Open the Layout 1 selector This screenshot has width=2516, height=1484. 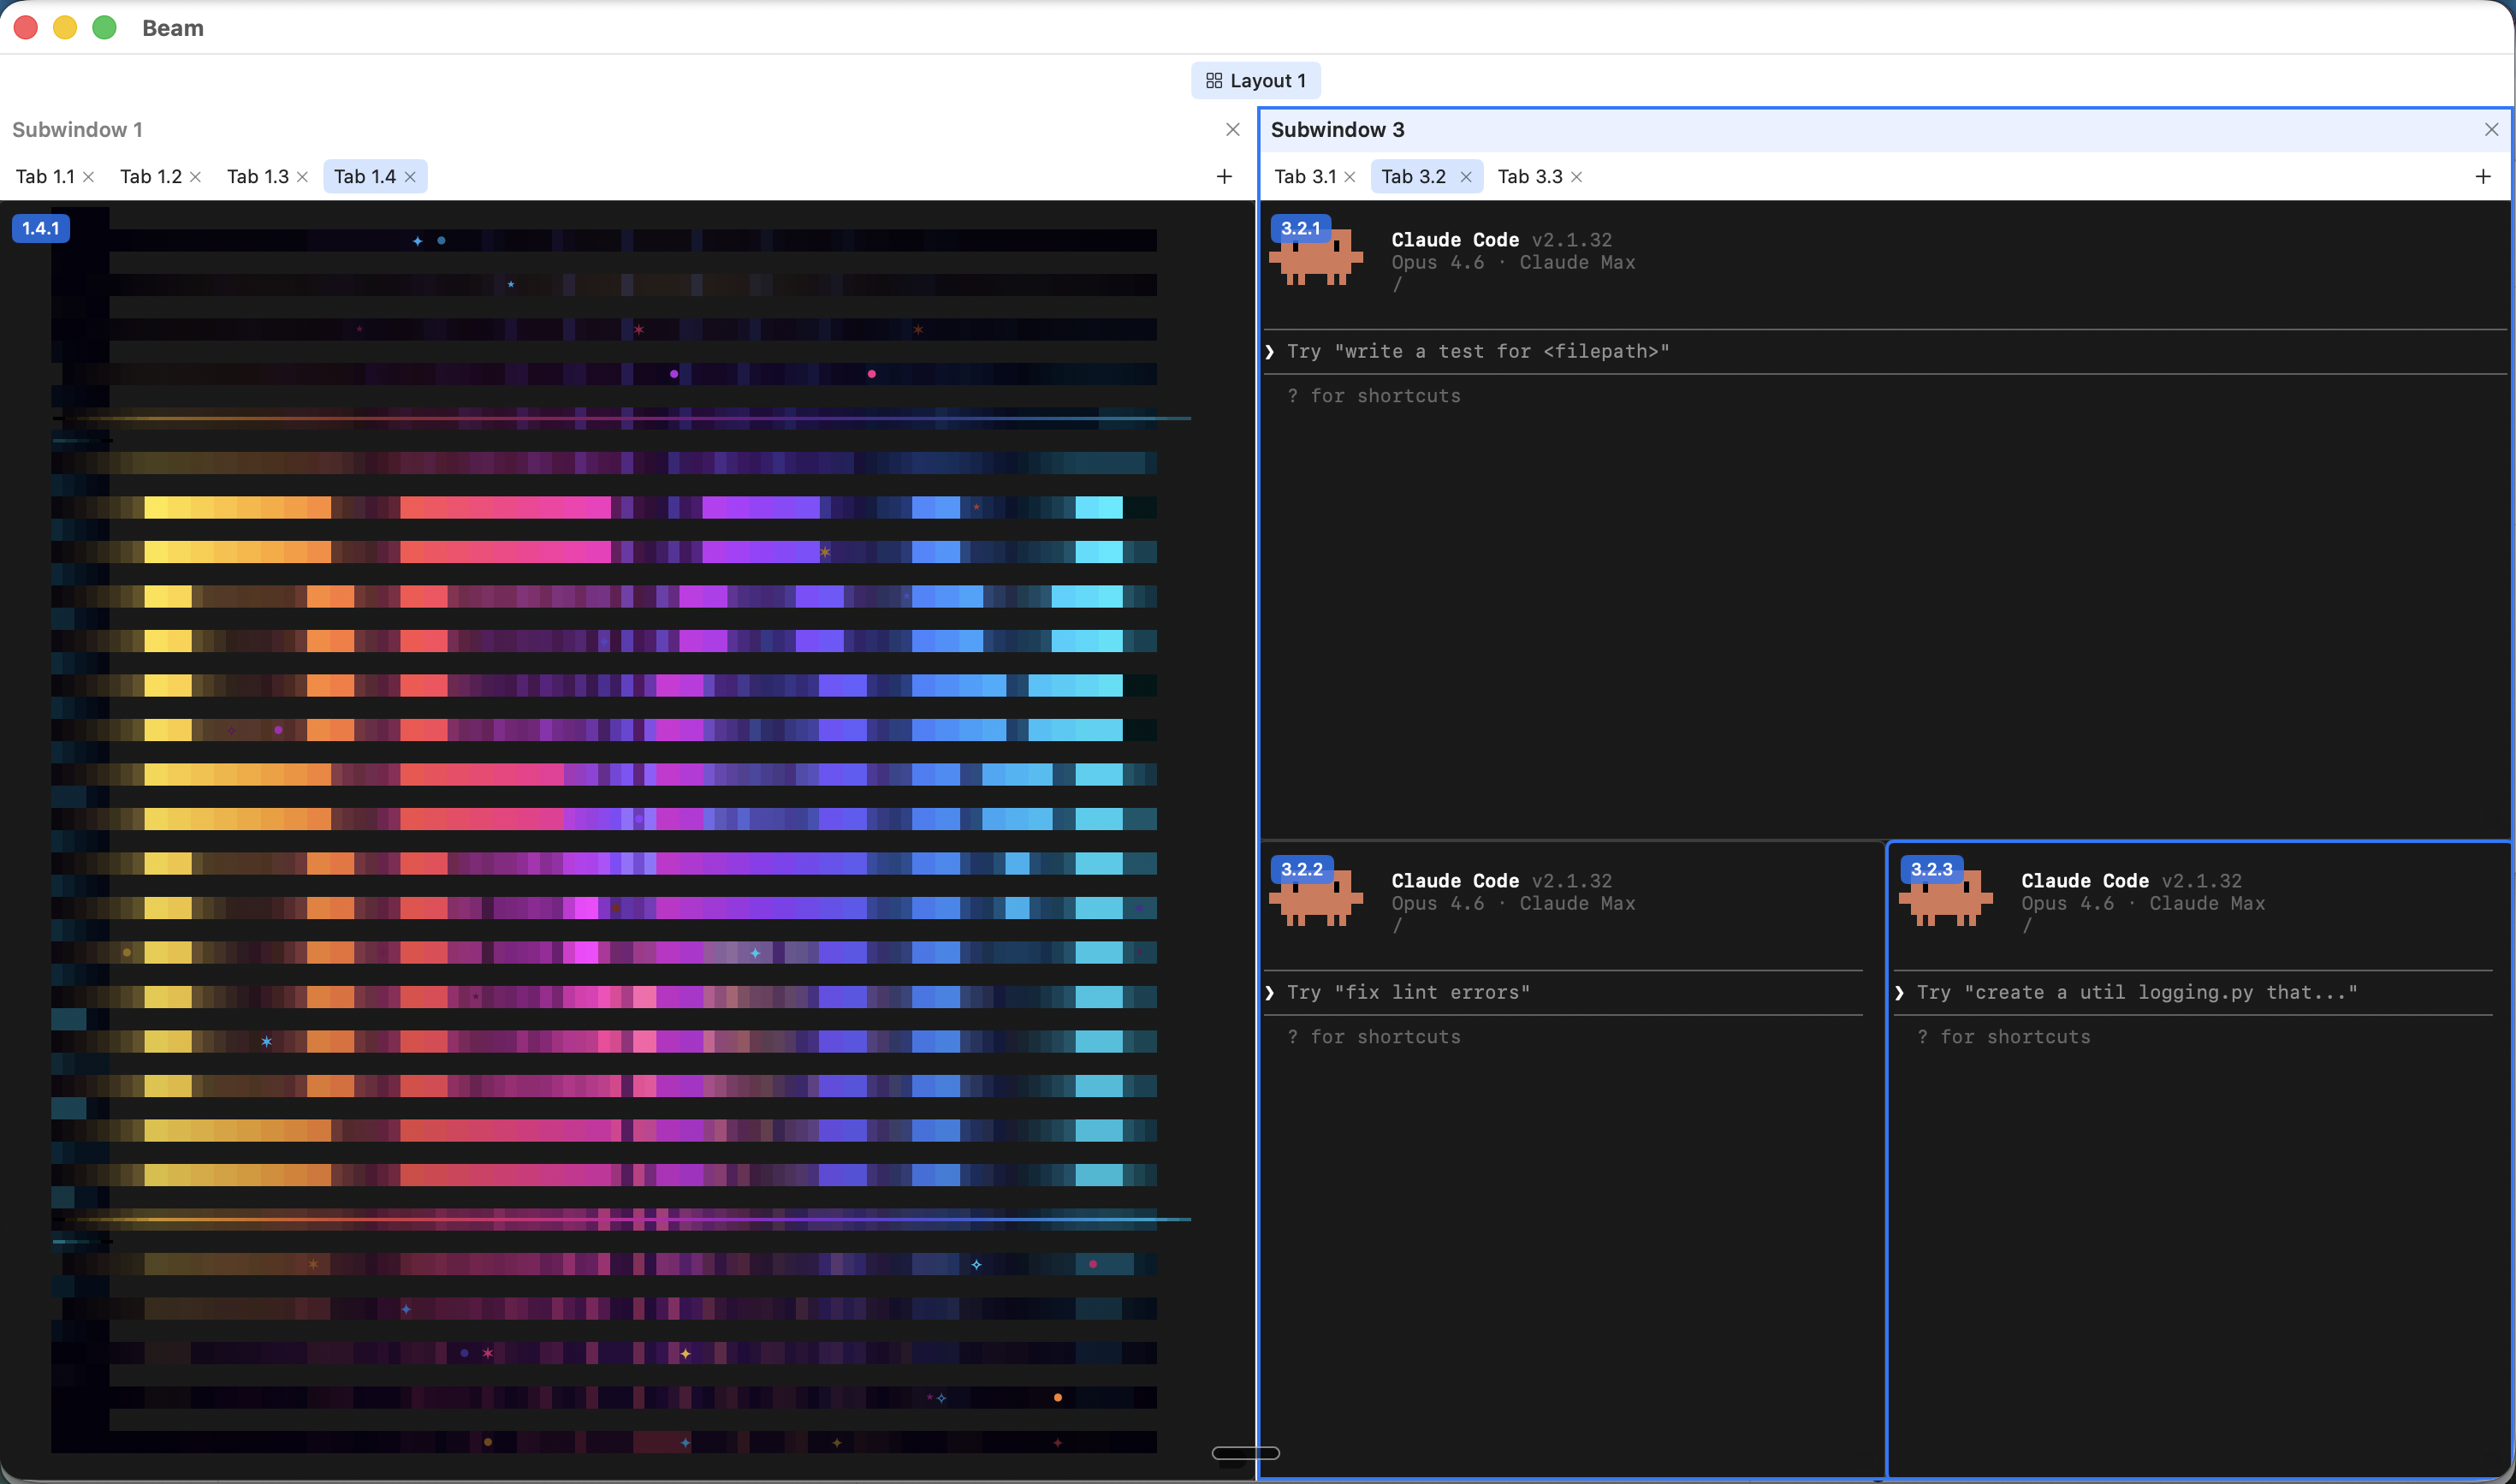(1256, 80)
